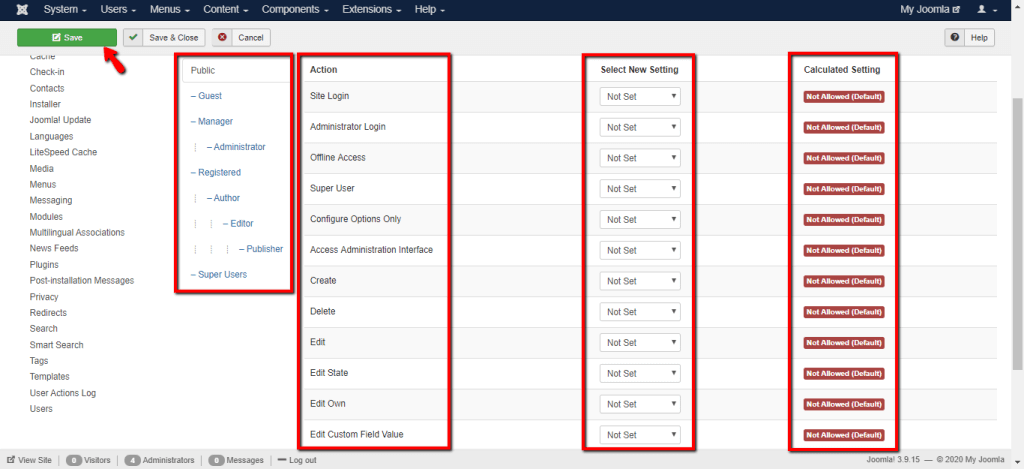
Task: Open Privacy in the sidebar
Action: click(44, 297)
